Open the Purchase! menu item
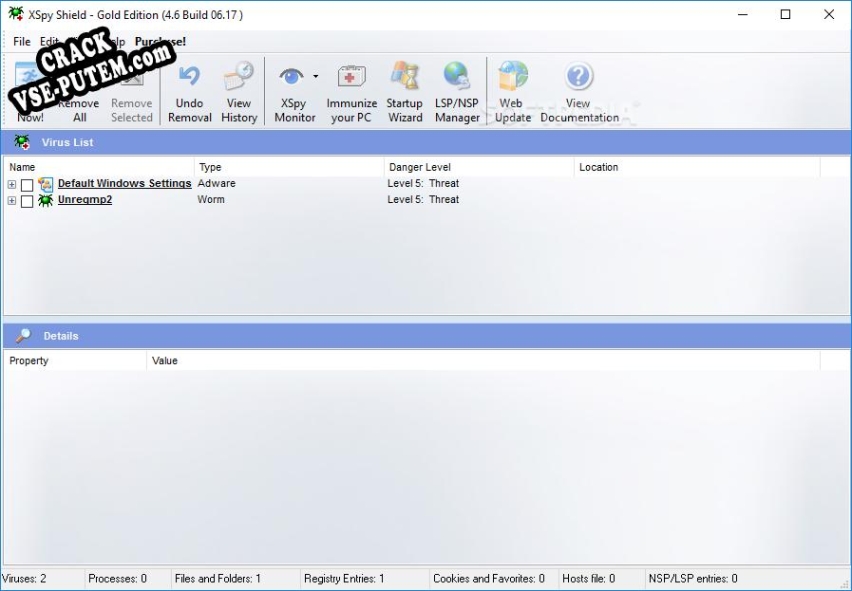Image resolution: width=852 pixels, height=591 pixels. [160, 41]
